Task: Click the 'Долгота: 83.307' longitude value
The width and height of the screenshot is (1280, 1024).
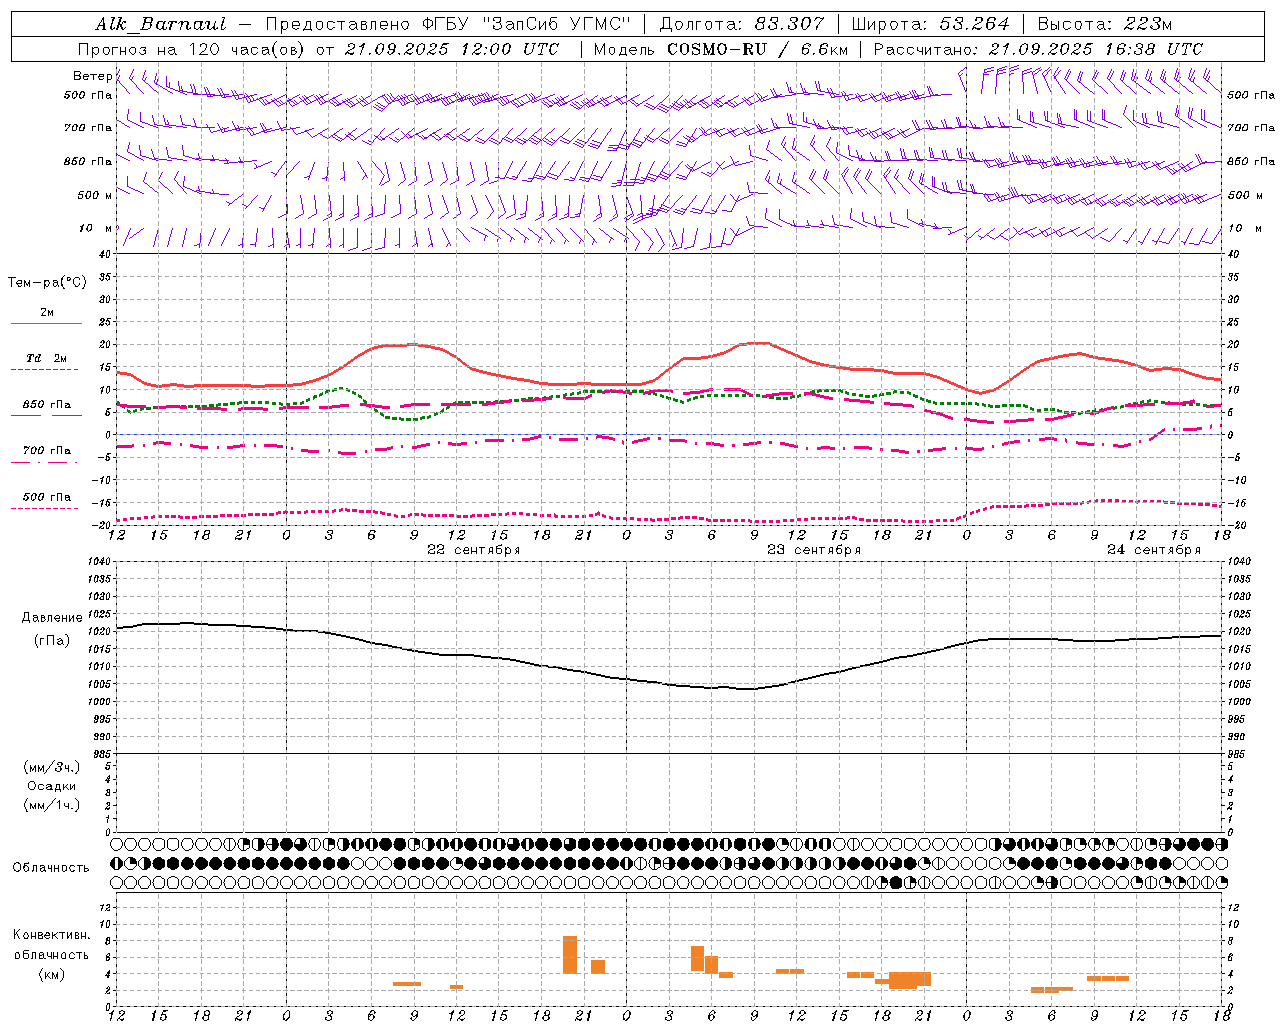Action: pos(742,24)
